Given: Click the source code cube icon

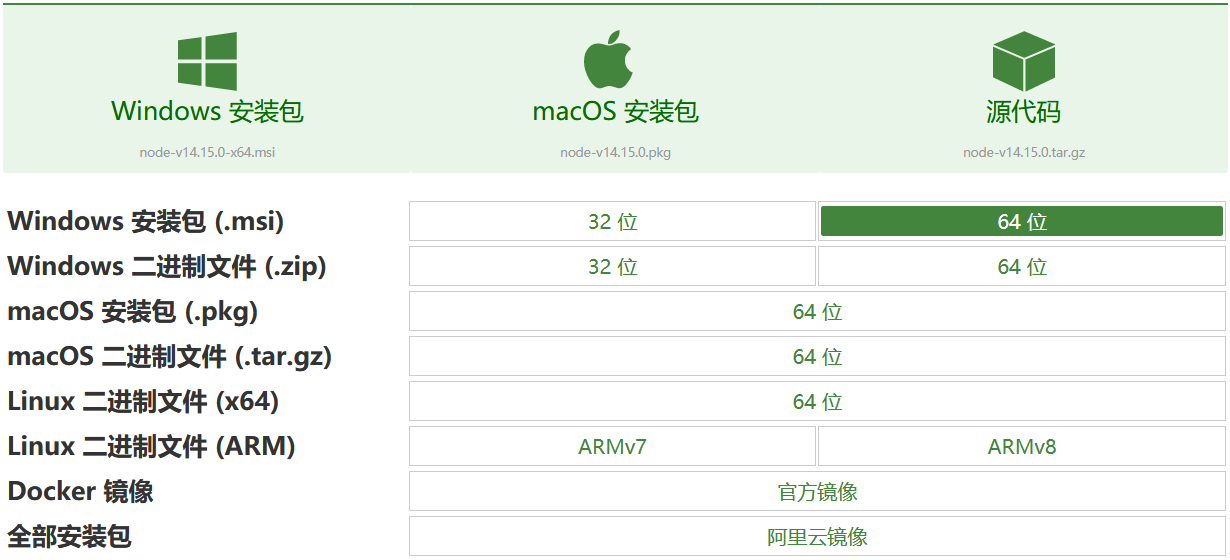Looking at the screenshot, I should tap(1024, 61).
